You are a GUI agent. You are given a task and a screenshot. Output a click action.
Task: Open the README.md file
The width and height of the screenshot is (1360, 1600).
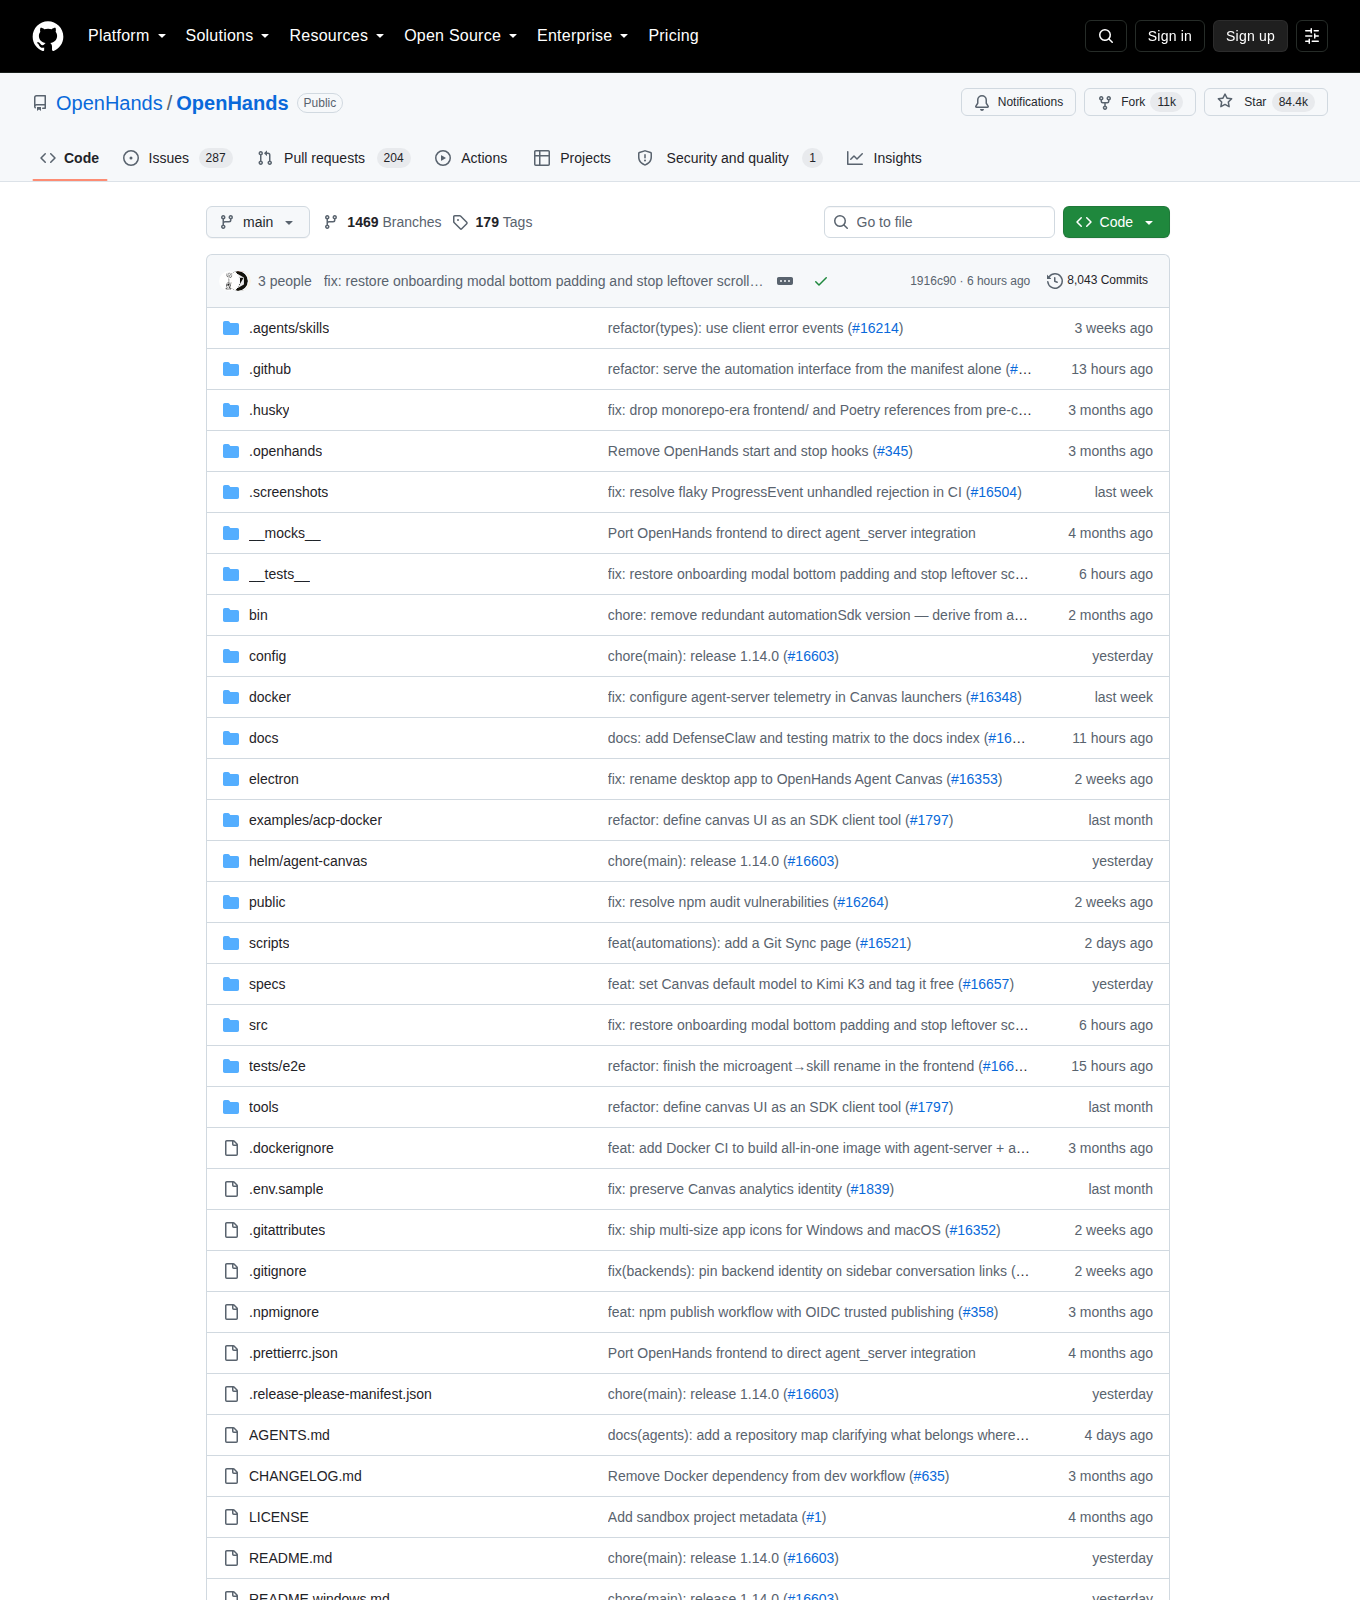[x=290, y=1558]
